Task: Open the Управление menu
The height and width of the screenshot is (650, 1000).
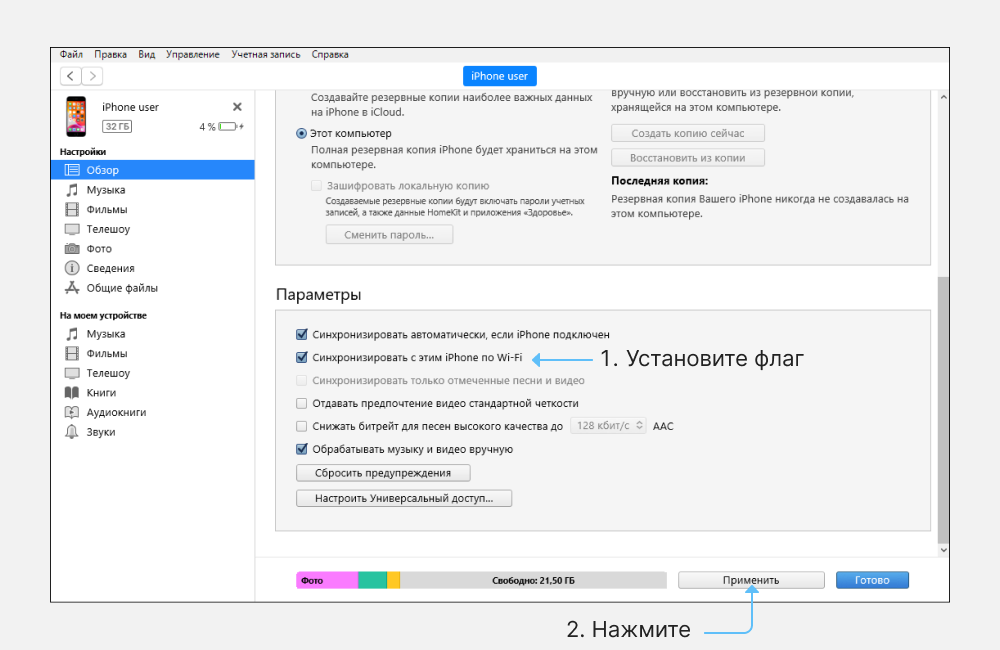Action: click(x=193, y=54)
